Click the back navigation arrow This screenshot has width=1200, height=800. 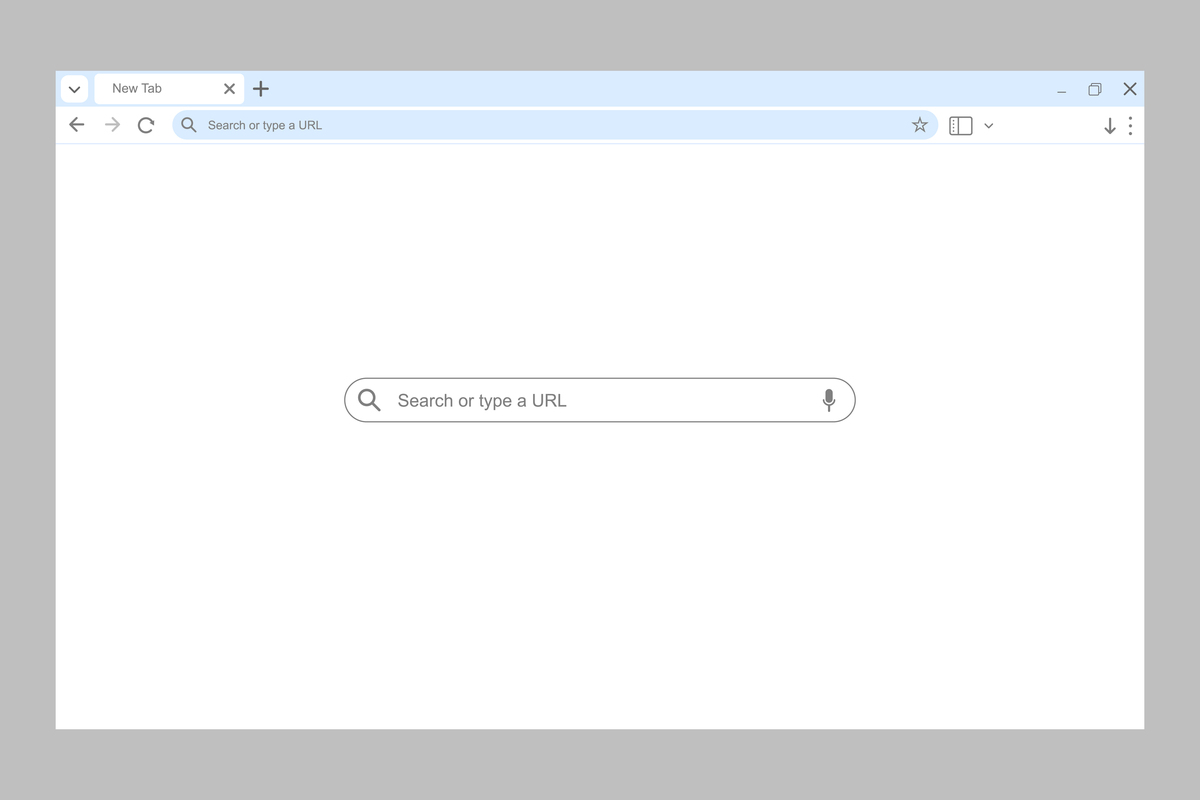tap(77, 125)
